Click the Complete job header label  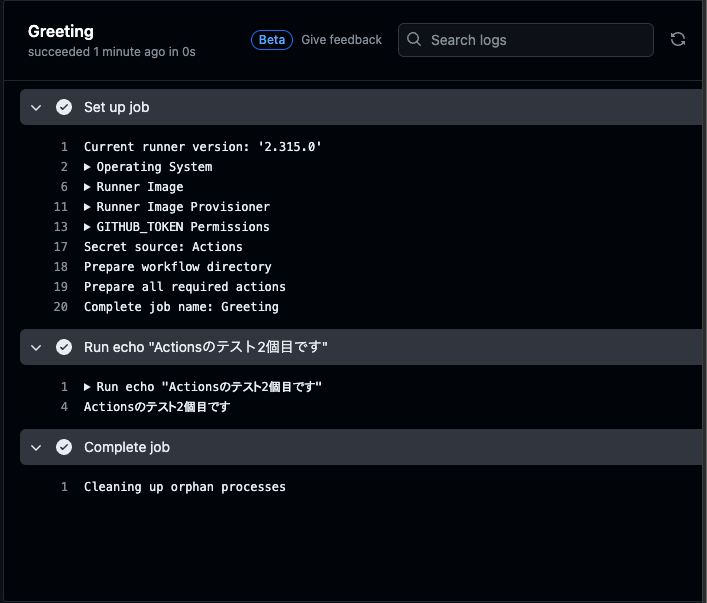[127, 447]
